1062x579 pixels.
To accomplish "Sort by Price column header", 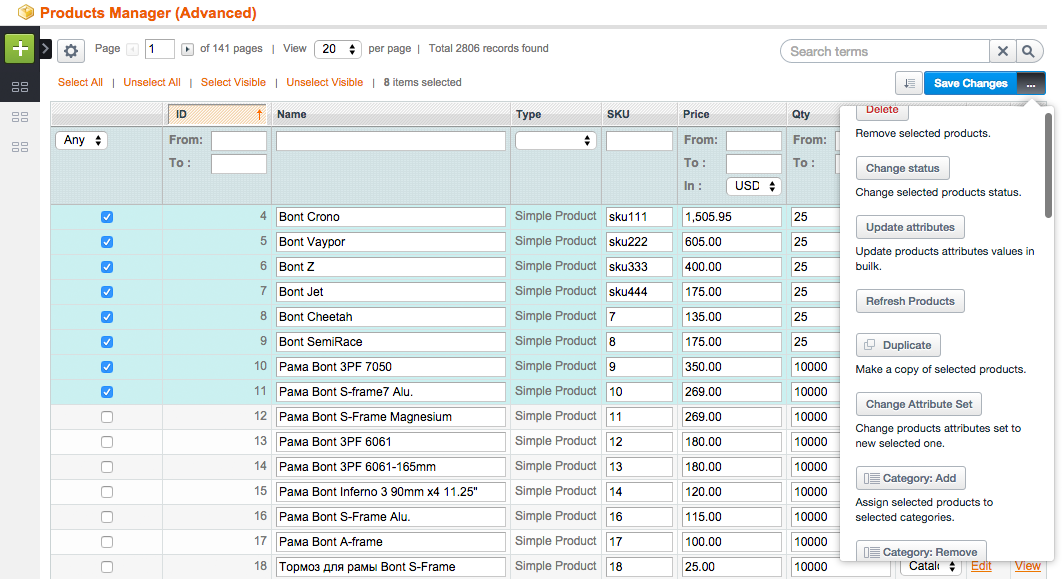I will pyautogui.click(x=731, y=114).
